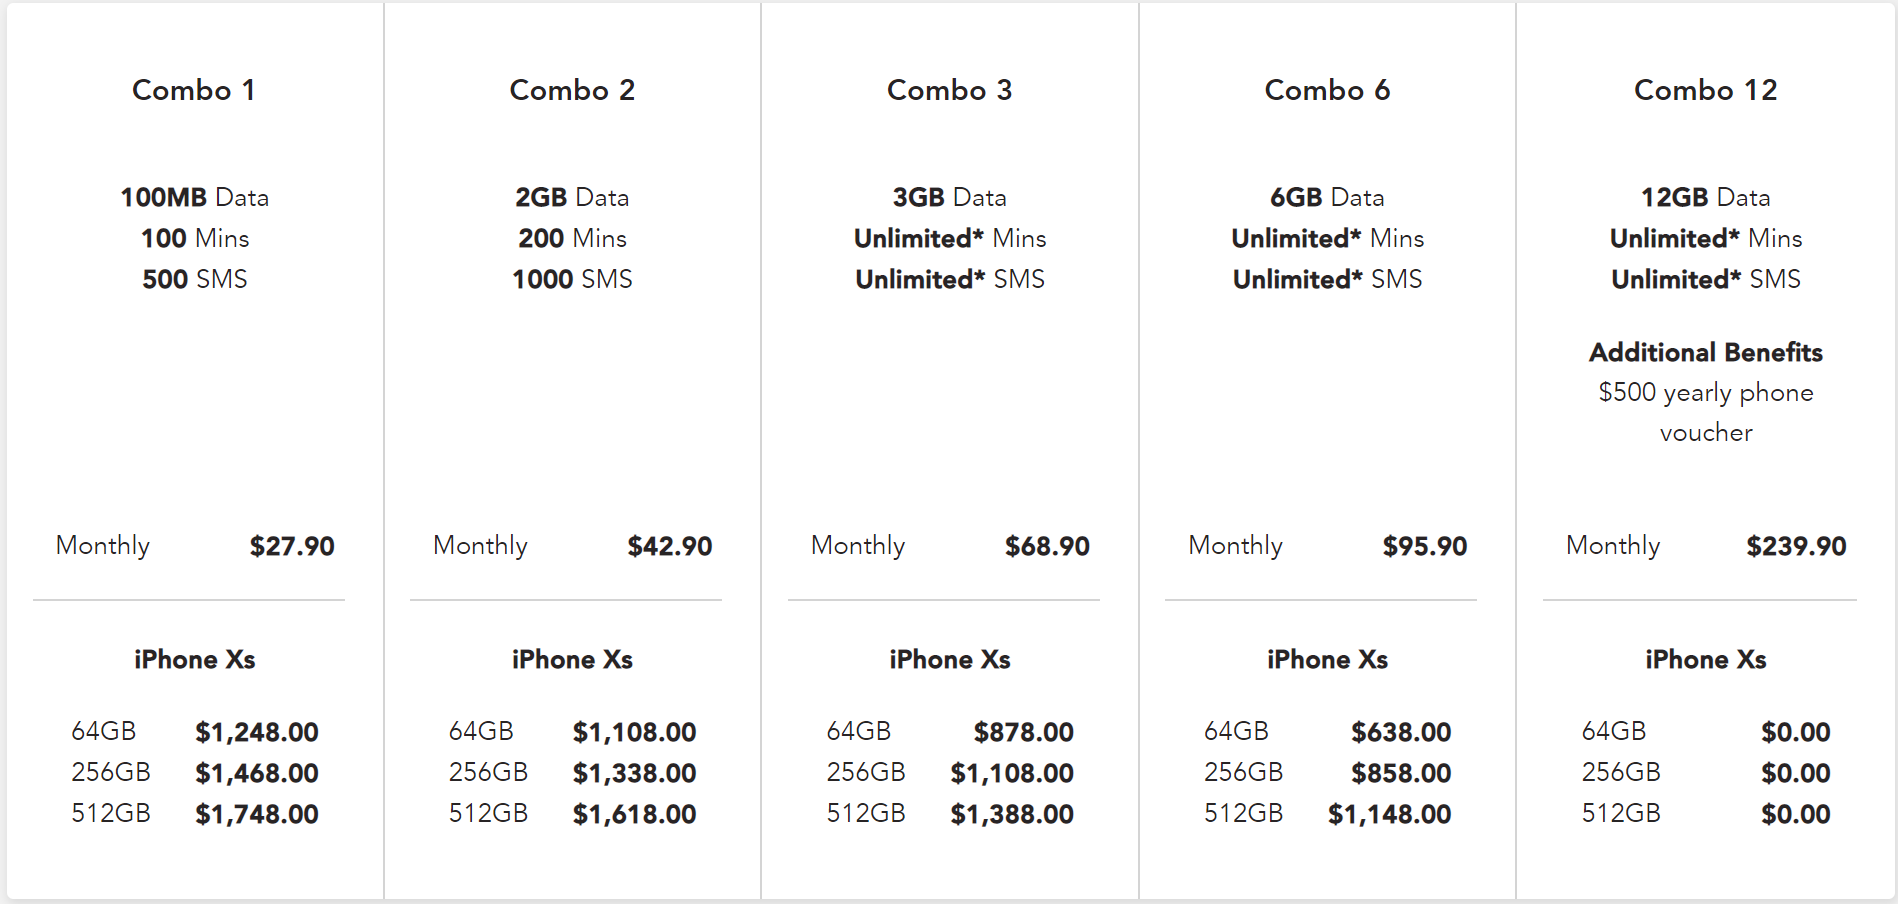Click iPhone Xs title under Combo 1
Viewport: 1898px width, 904px height.
[x=194, y=660]
